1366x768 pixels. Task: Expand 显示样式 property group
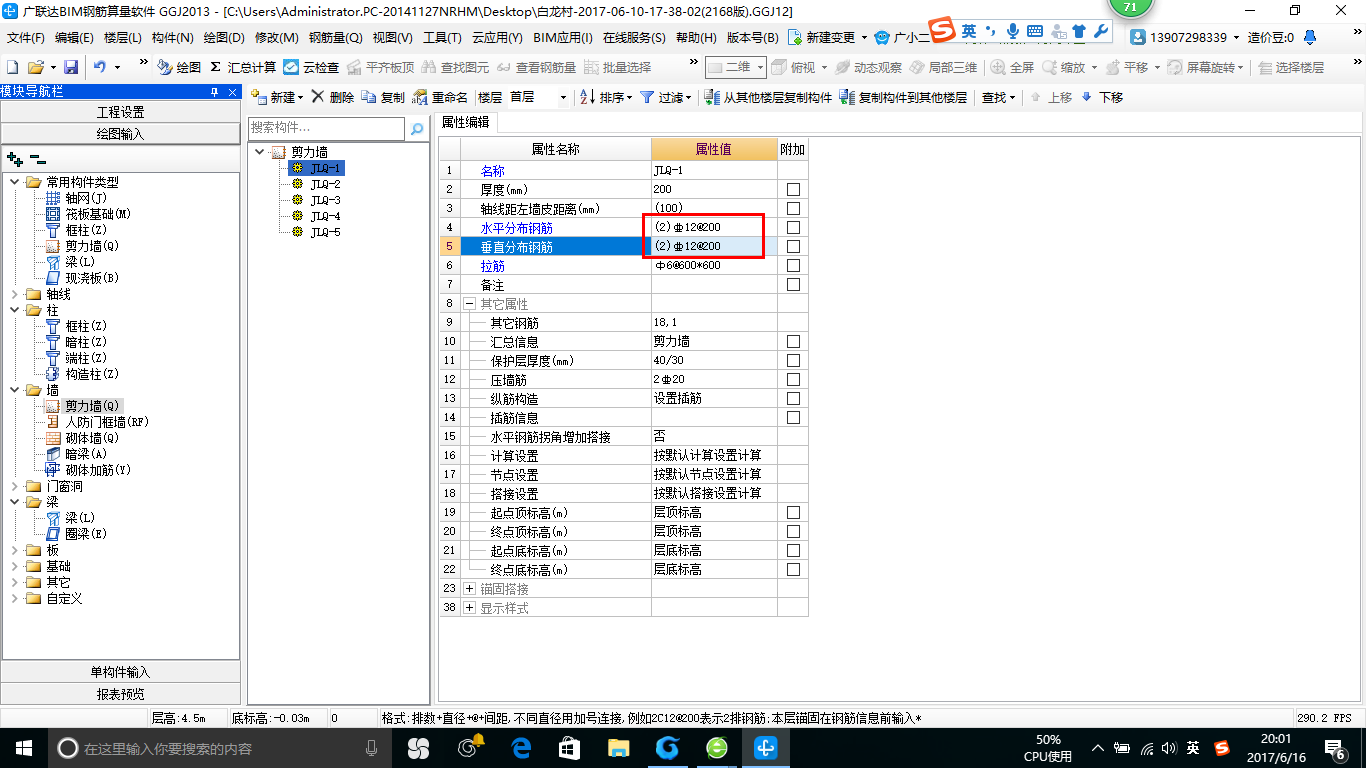470,608
